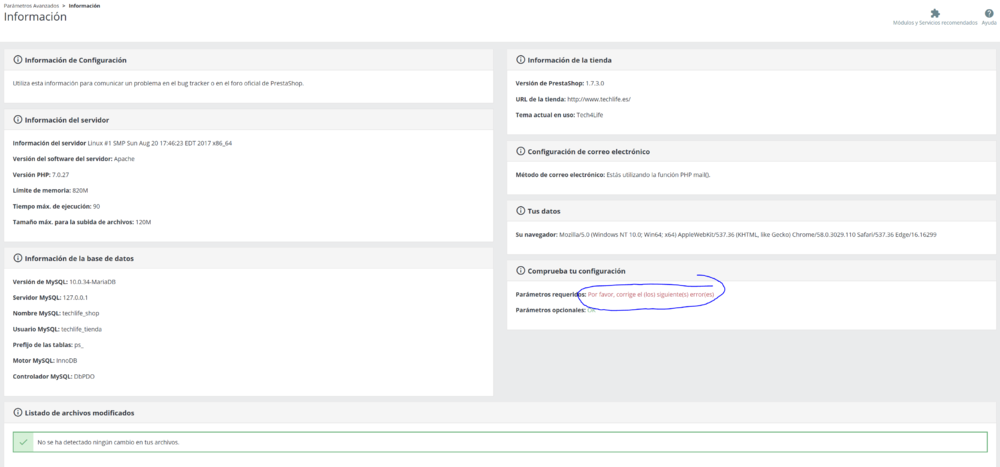Select MySQL server address 127.0.0.1
The height and width of the screenshot is (467, 1000).
[x=75, y=297]
